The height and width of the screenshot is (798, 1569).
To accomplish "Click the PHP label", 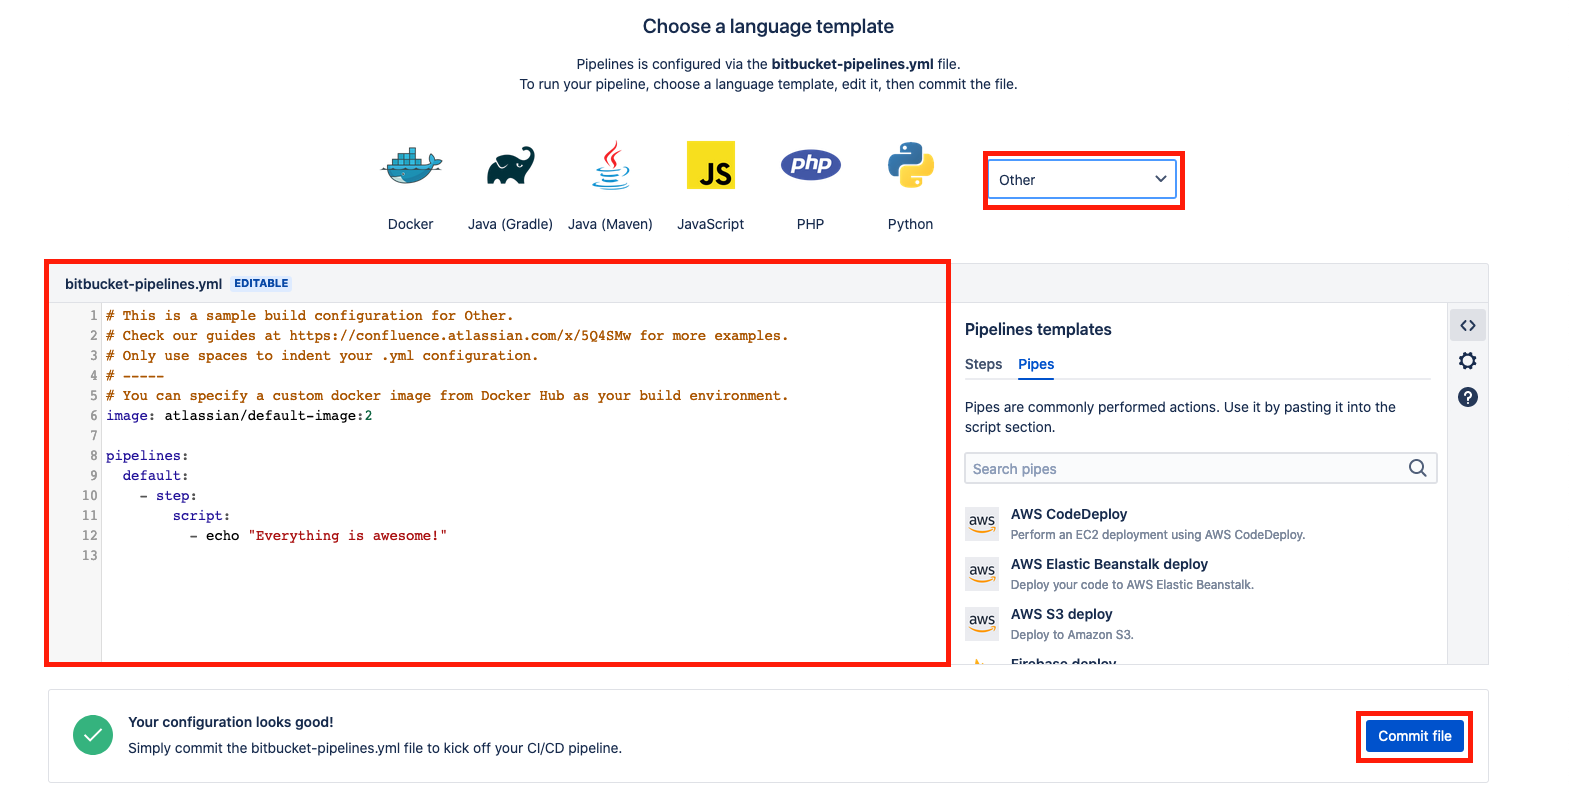I will tap(811, 224).
